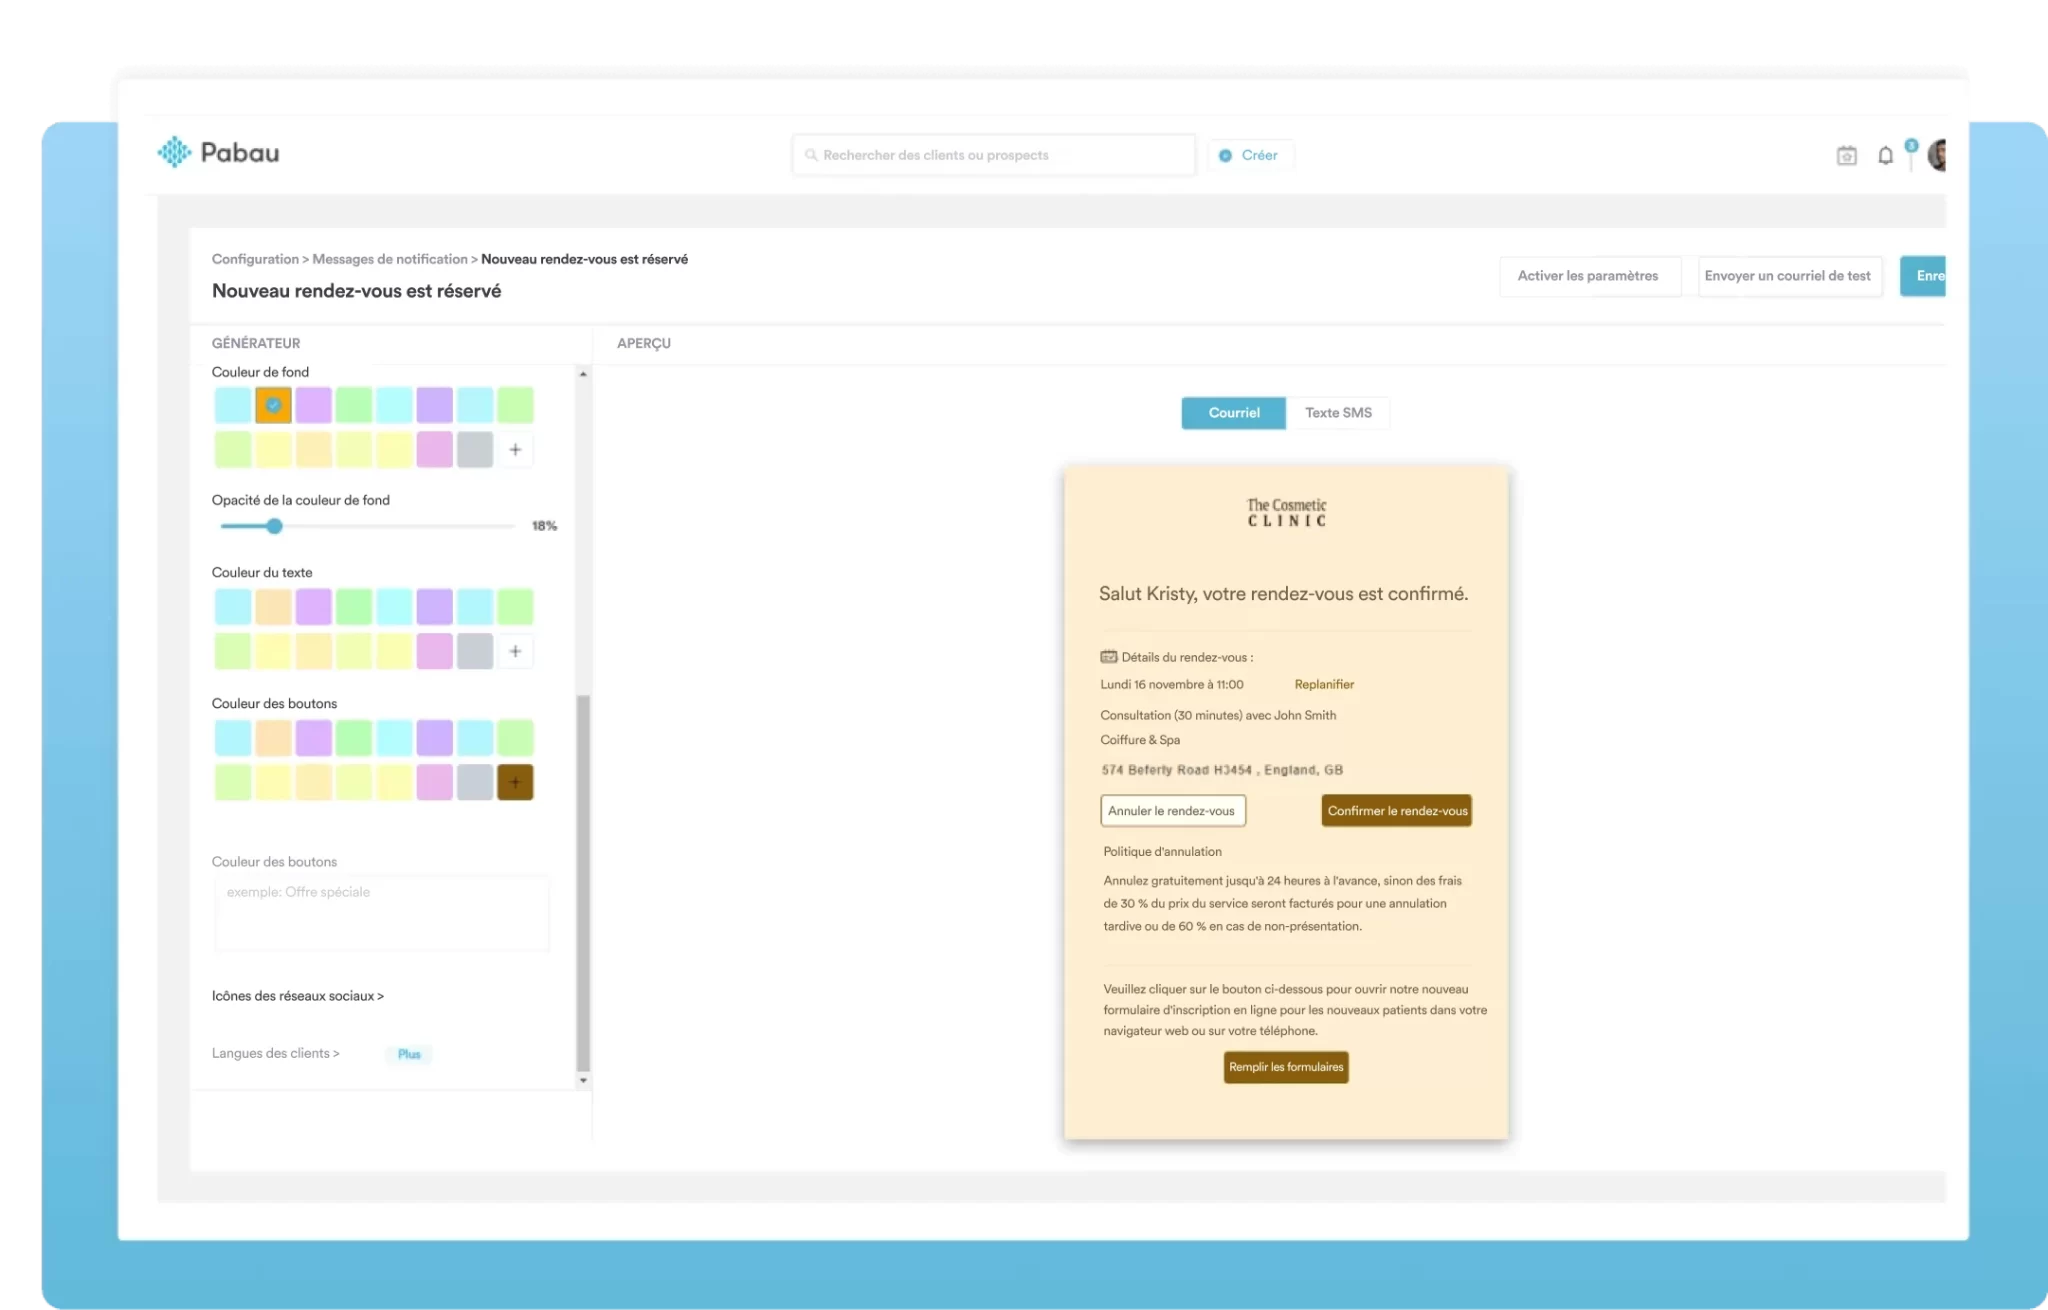This screenshot has height=1310, width=2048.
Task: Select the checked orange background swatch
Action: point(273,405)
